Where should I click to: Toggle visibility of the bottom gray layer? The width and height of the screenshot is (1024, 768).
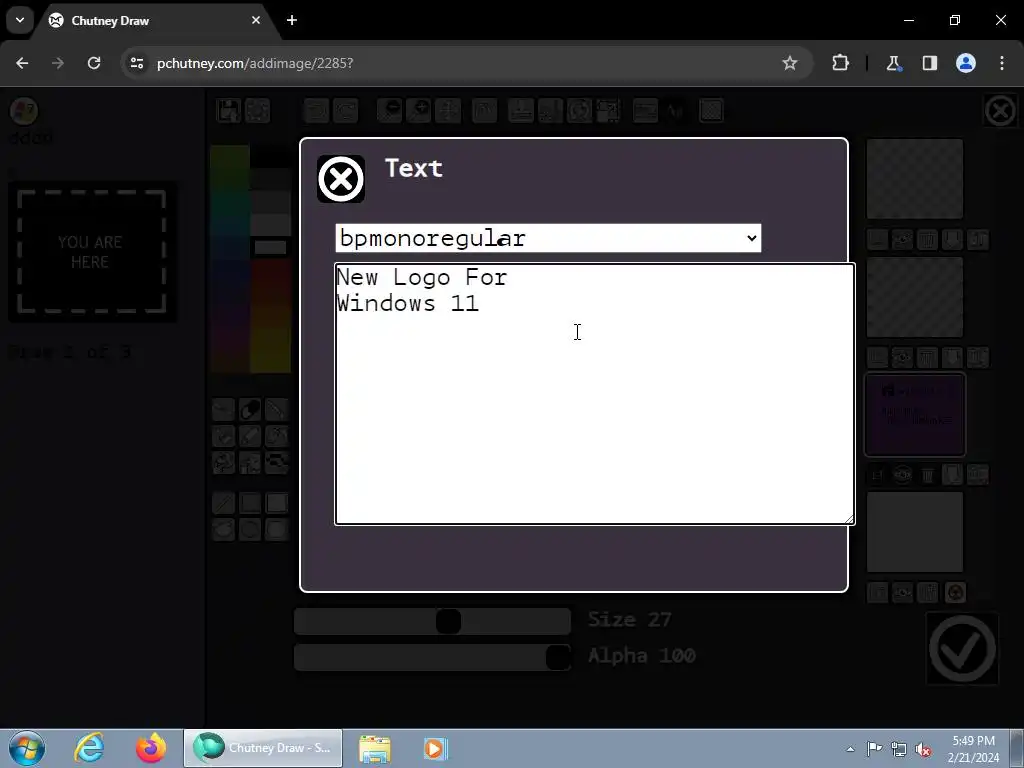click(x=903, y=592)
